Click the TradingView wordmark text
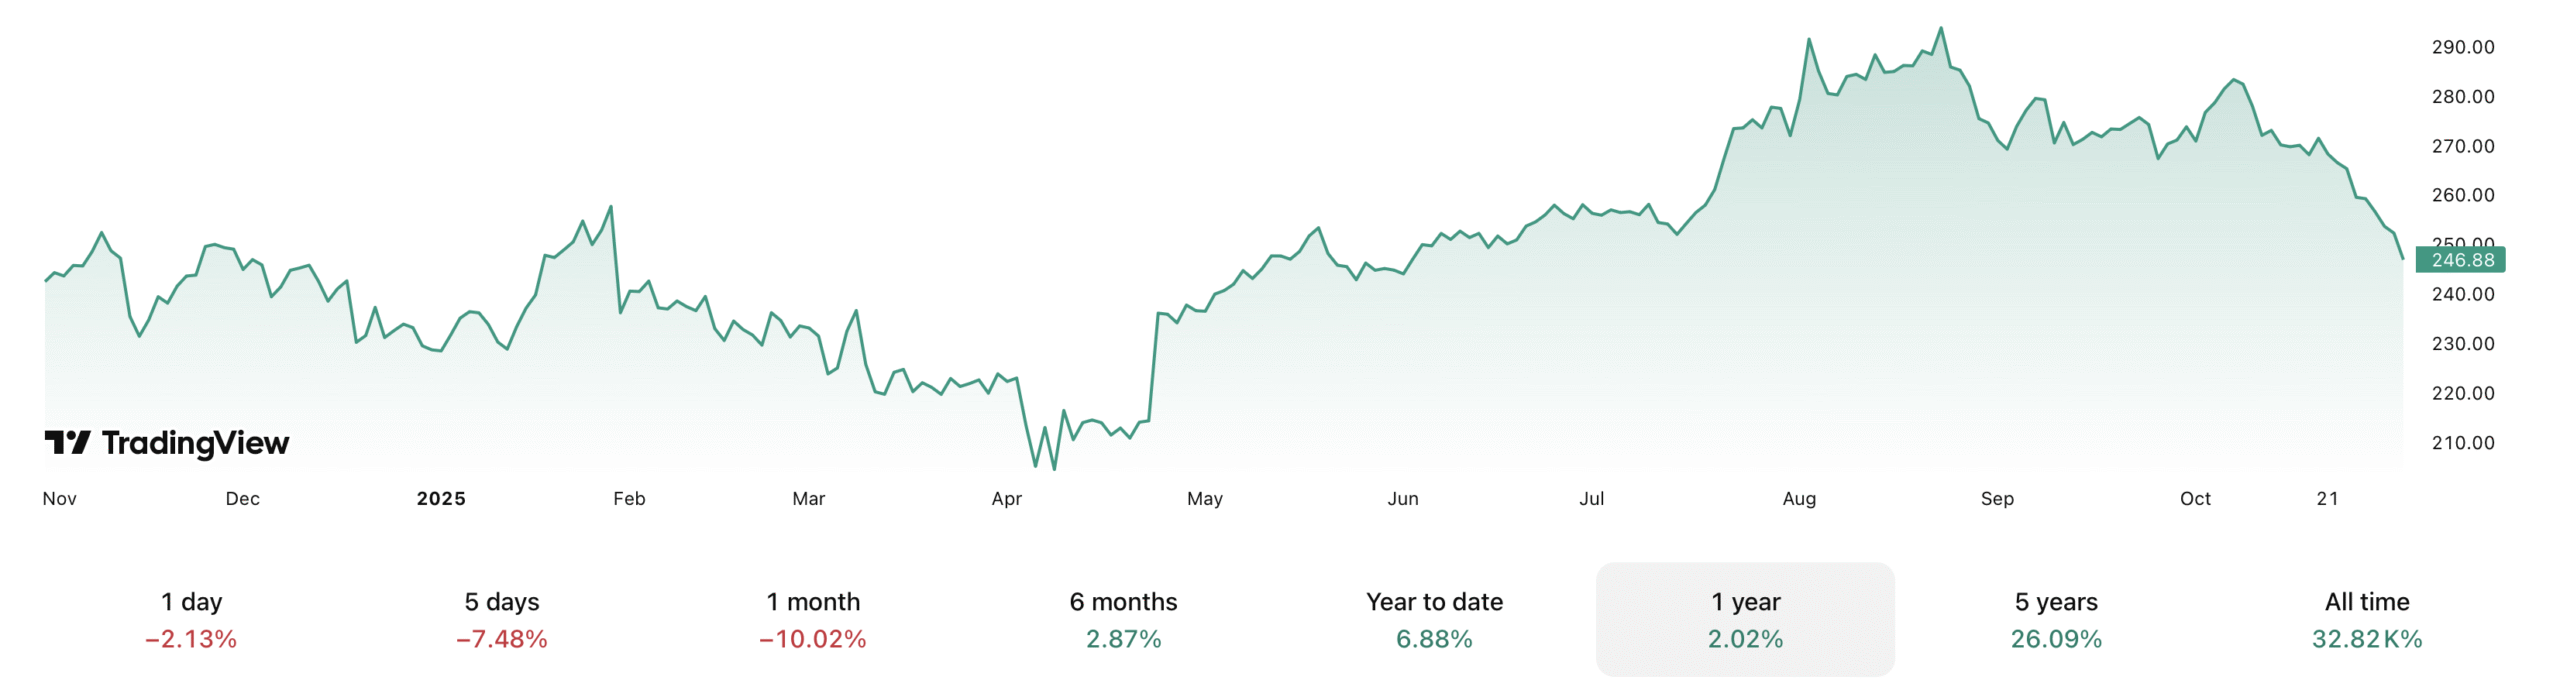This screenshot has height=680, width=2560. (196, 442)
